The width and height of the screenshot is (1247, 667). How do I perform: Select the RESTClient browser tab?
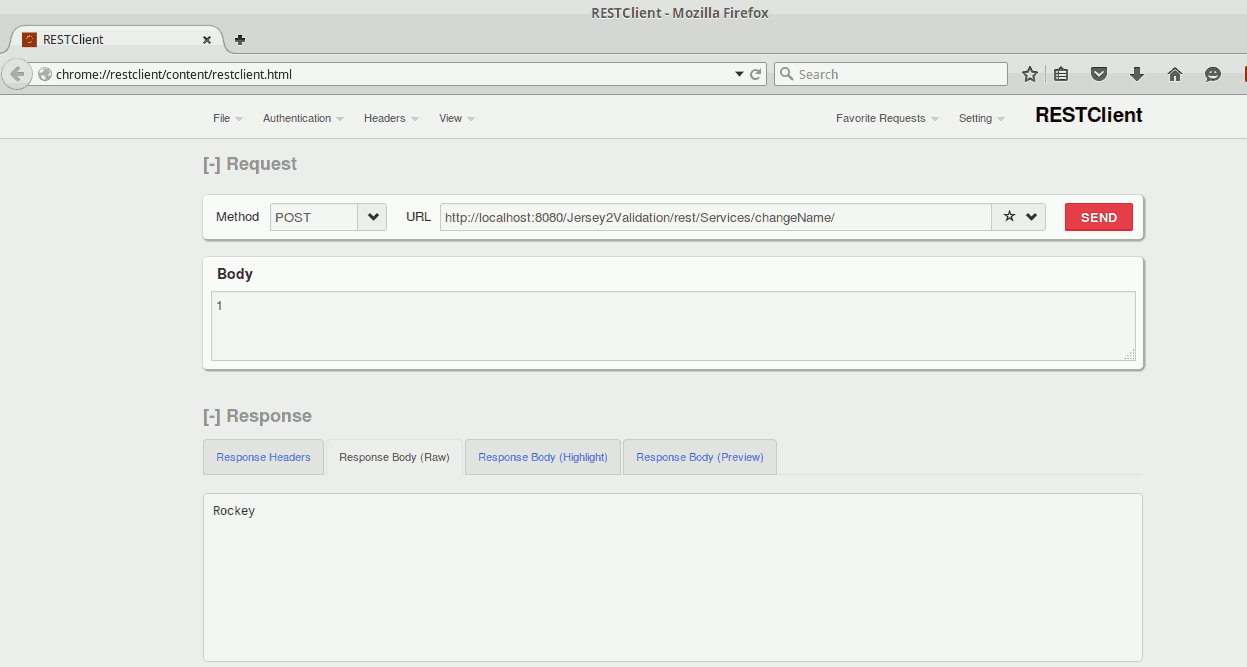[x=116, y=40]
